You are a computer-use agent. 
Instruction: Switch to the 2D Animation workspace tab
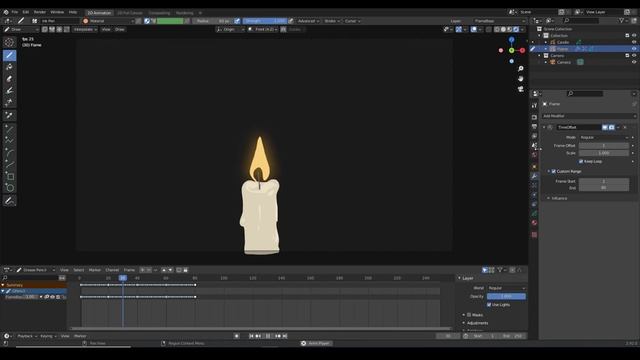pos(99,13)
